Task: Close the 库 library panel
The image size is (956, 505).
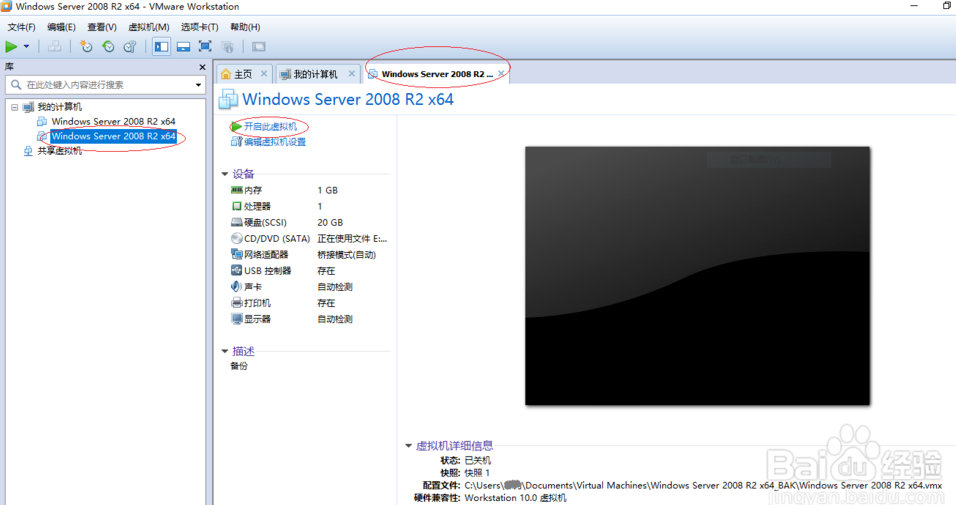Action: point(202,67)
